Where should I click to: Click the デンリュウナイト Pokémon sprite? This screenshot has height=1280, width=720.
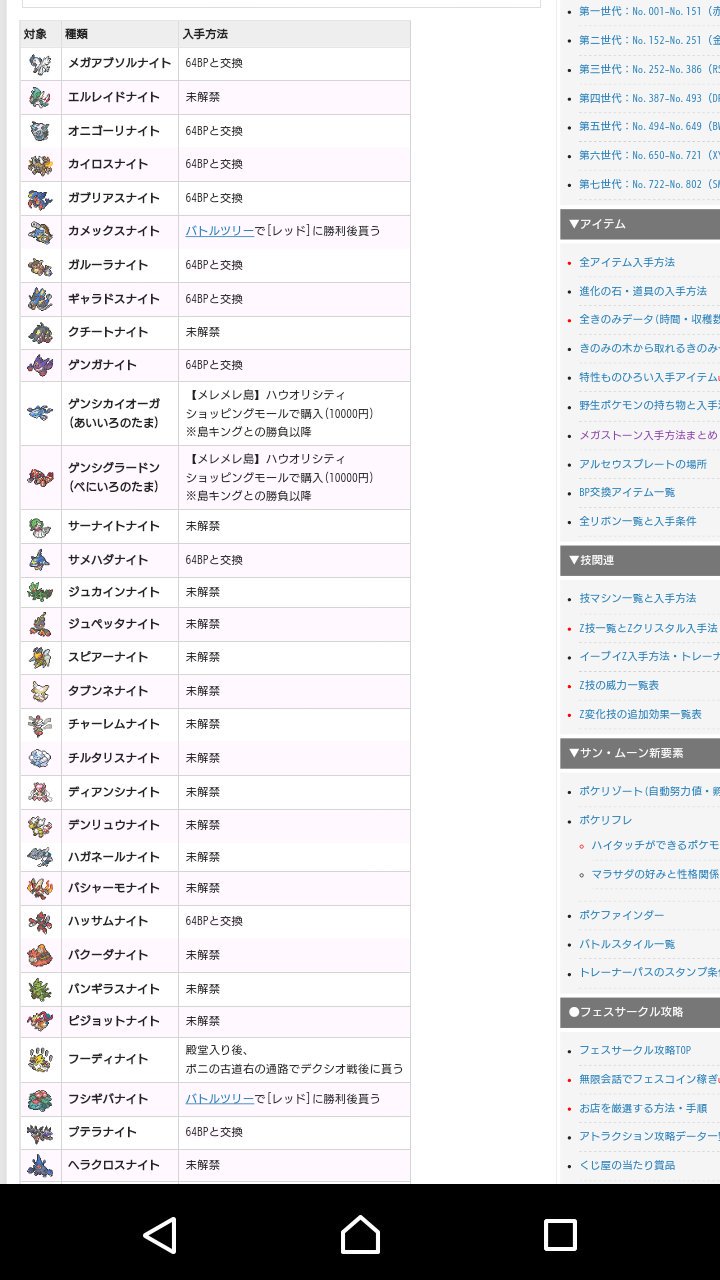pos(40,825)
